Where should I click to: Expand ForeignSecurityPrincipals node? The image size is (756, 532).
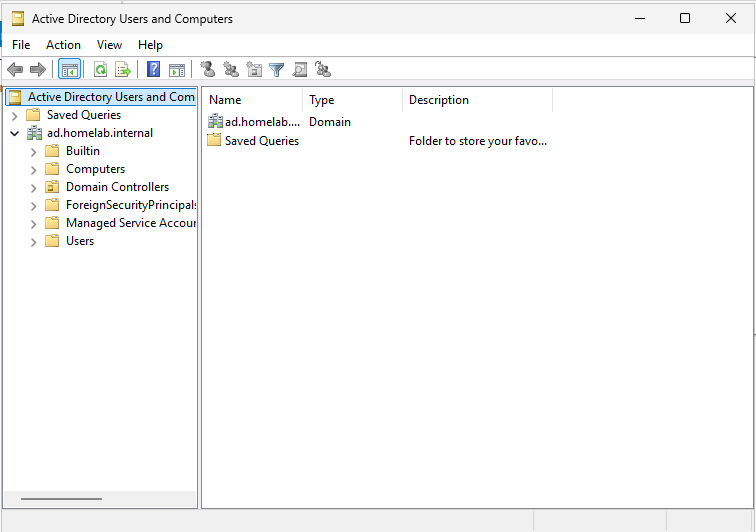click(33, 206)
